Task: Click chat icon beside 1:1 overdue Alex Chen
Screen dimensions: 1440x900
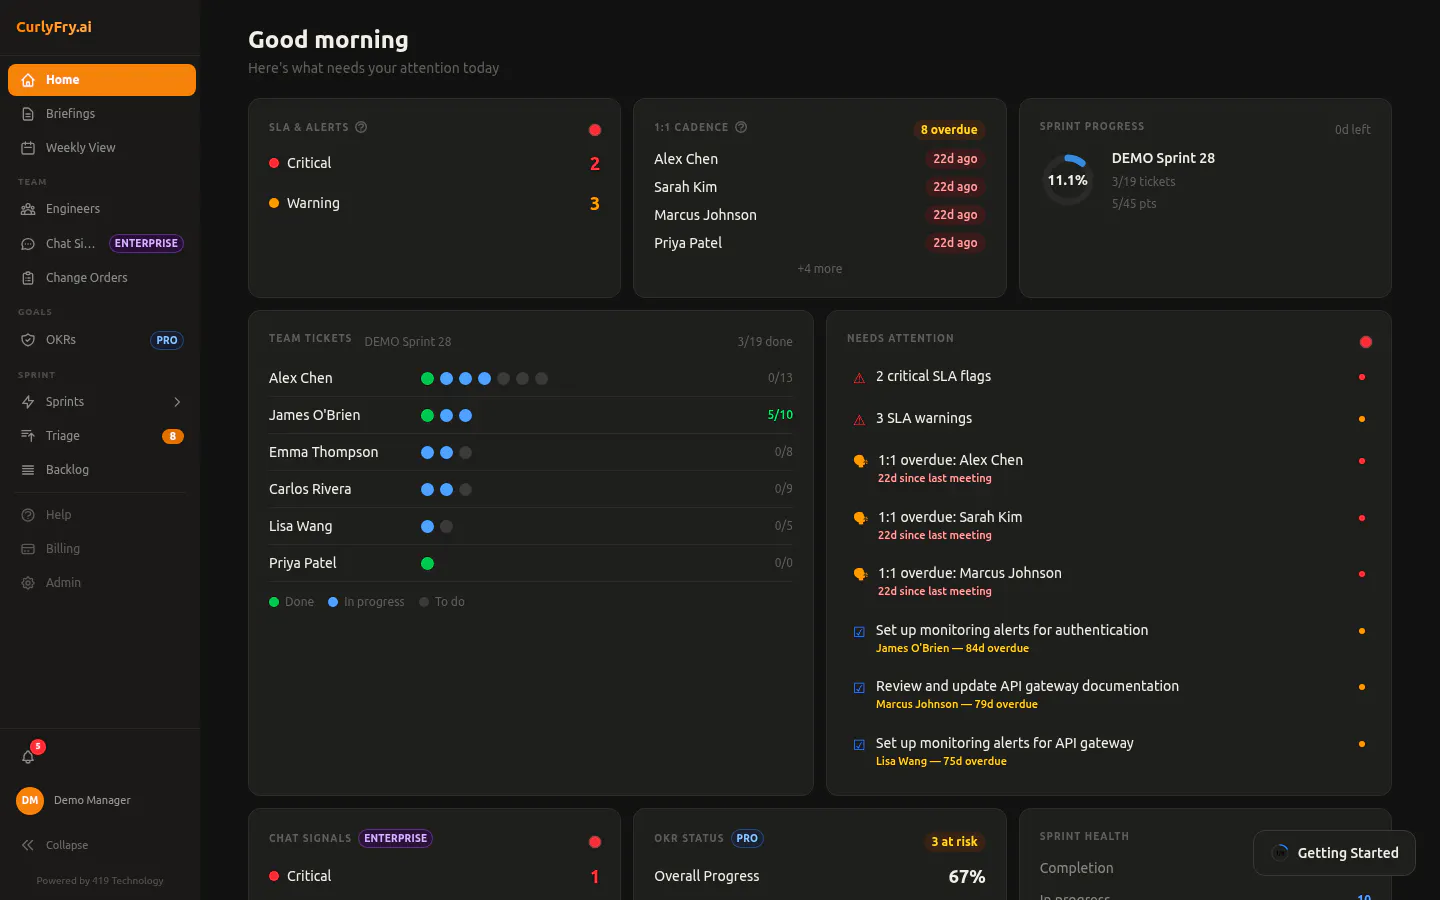Action: (x=860, y=461)
